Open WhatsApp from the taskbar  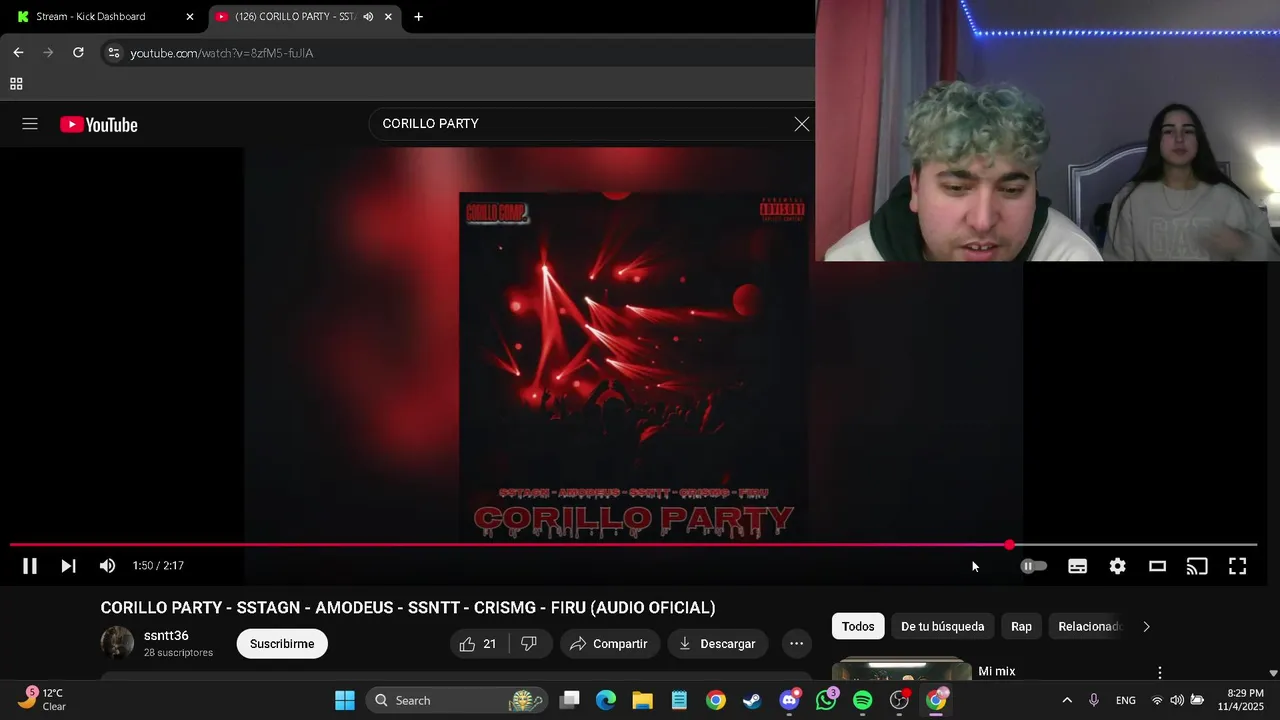point(826,700)
